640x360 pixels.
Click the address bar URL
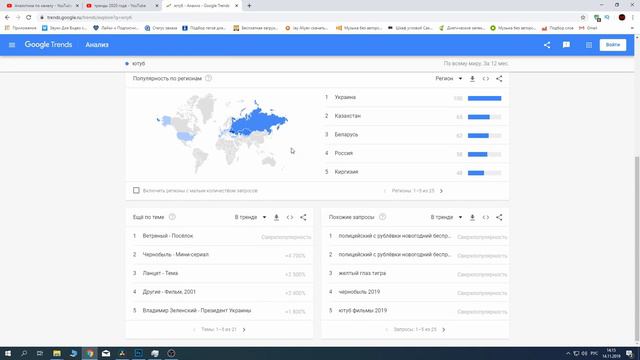click(x=89, y=18)
